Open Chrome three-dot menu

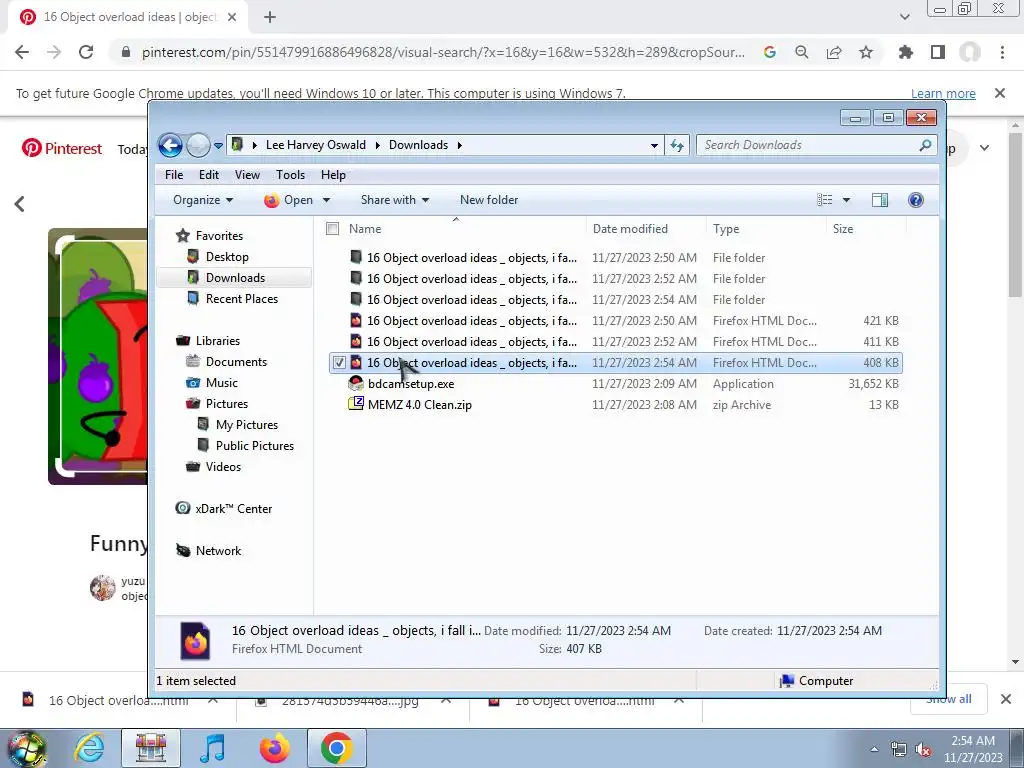[x=1002, y=52]
